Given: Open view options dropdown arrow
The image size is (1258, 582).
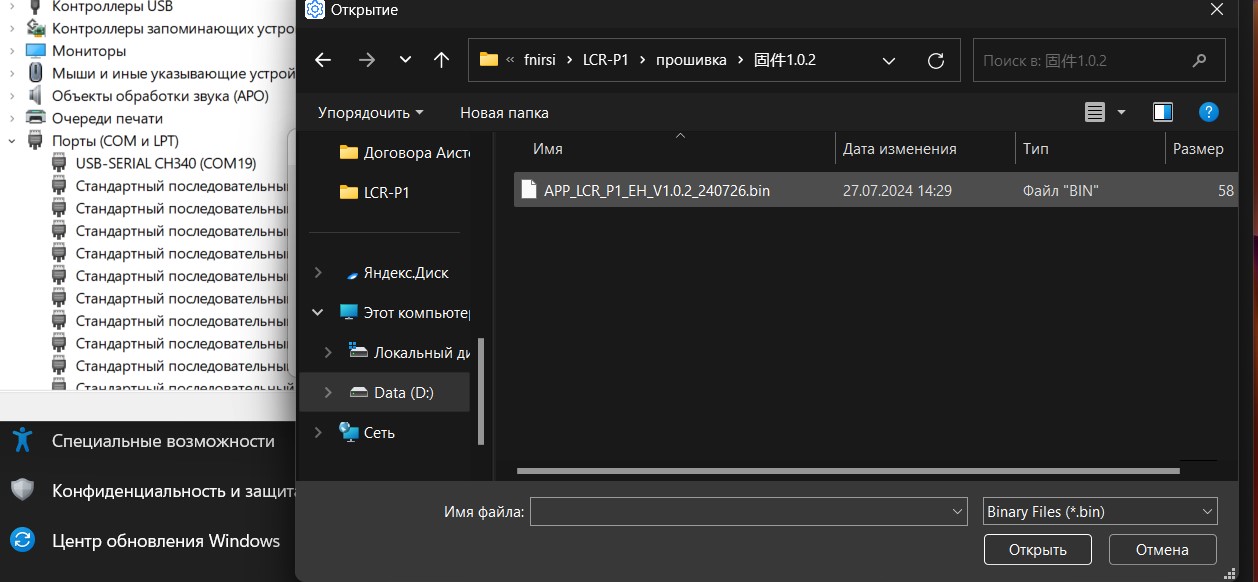Looking at the screenshot, I should (1121, 112).
